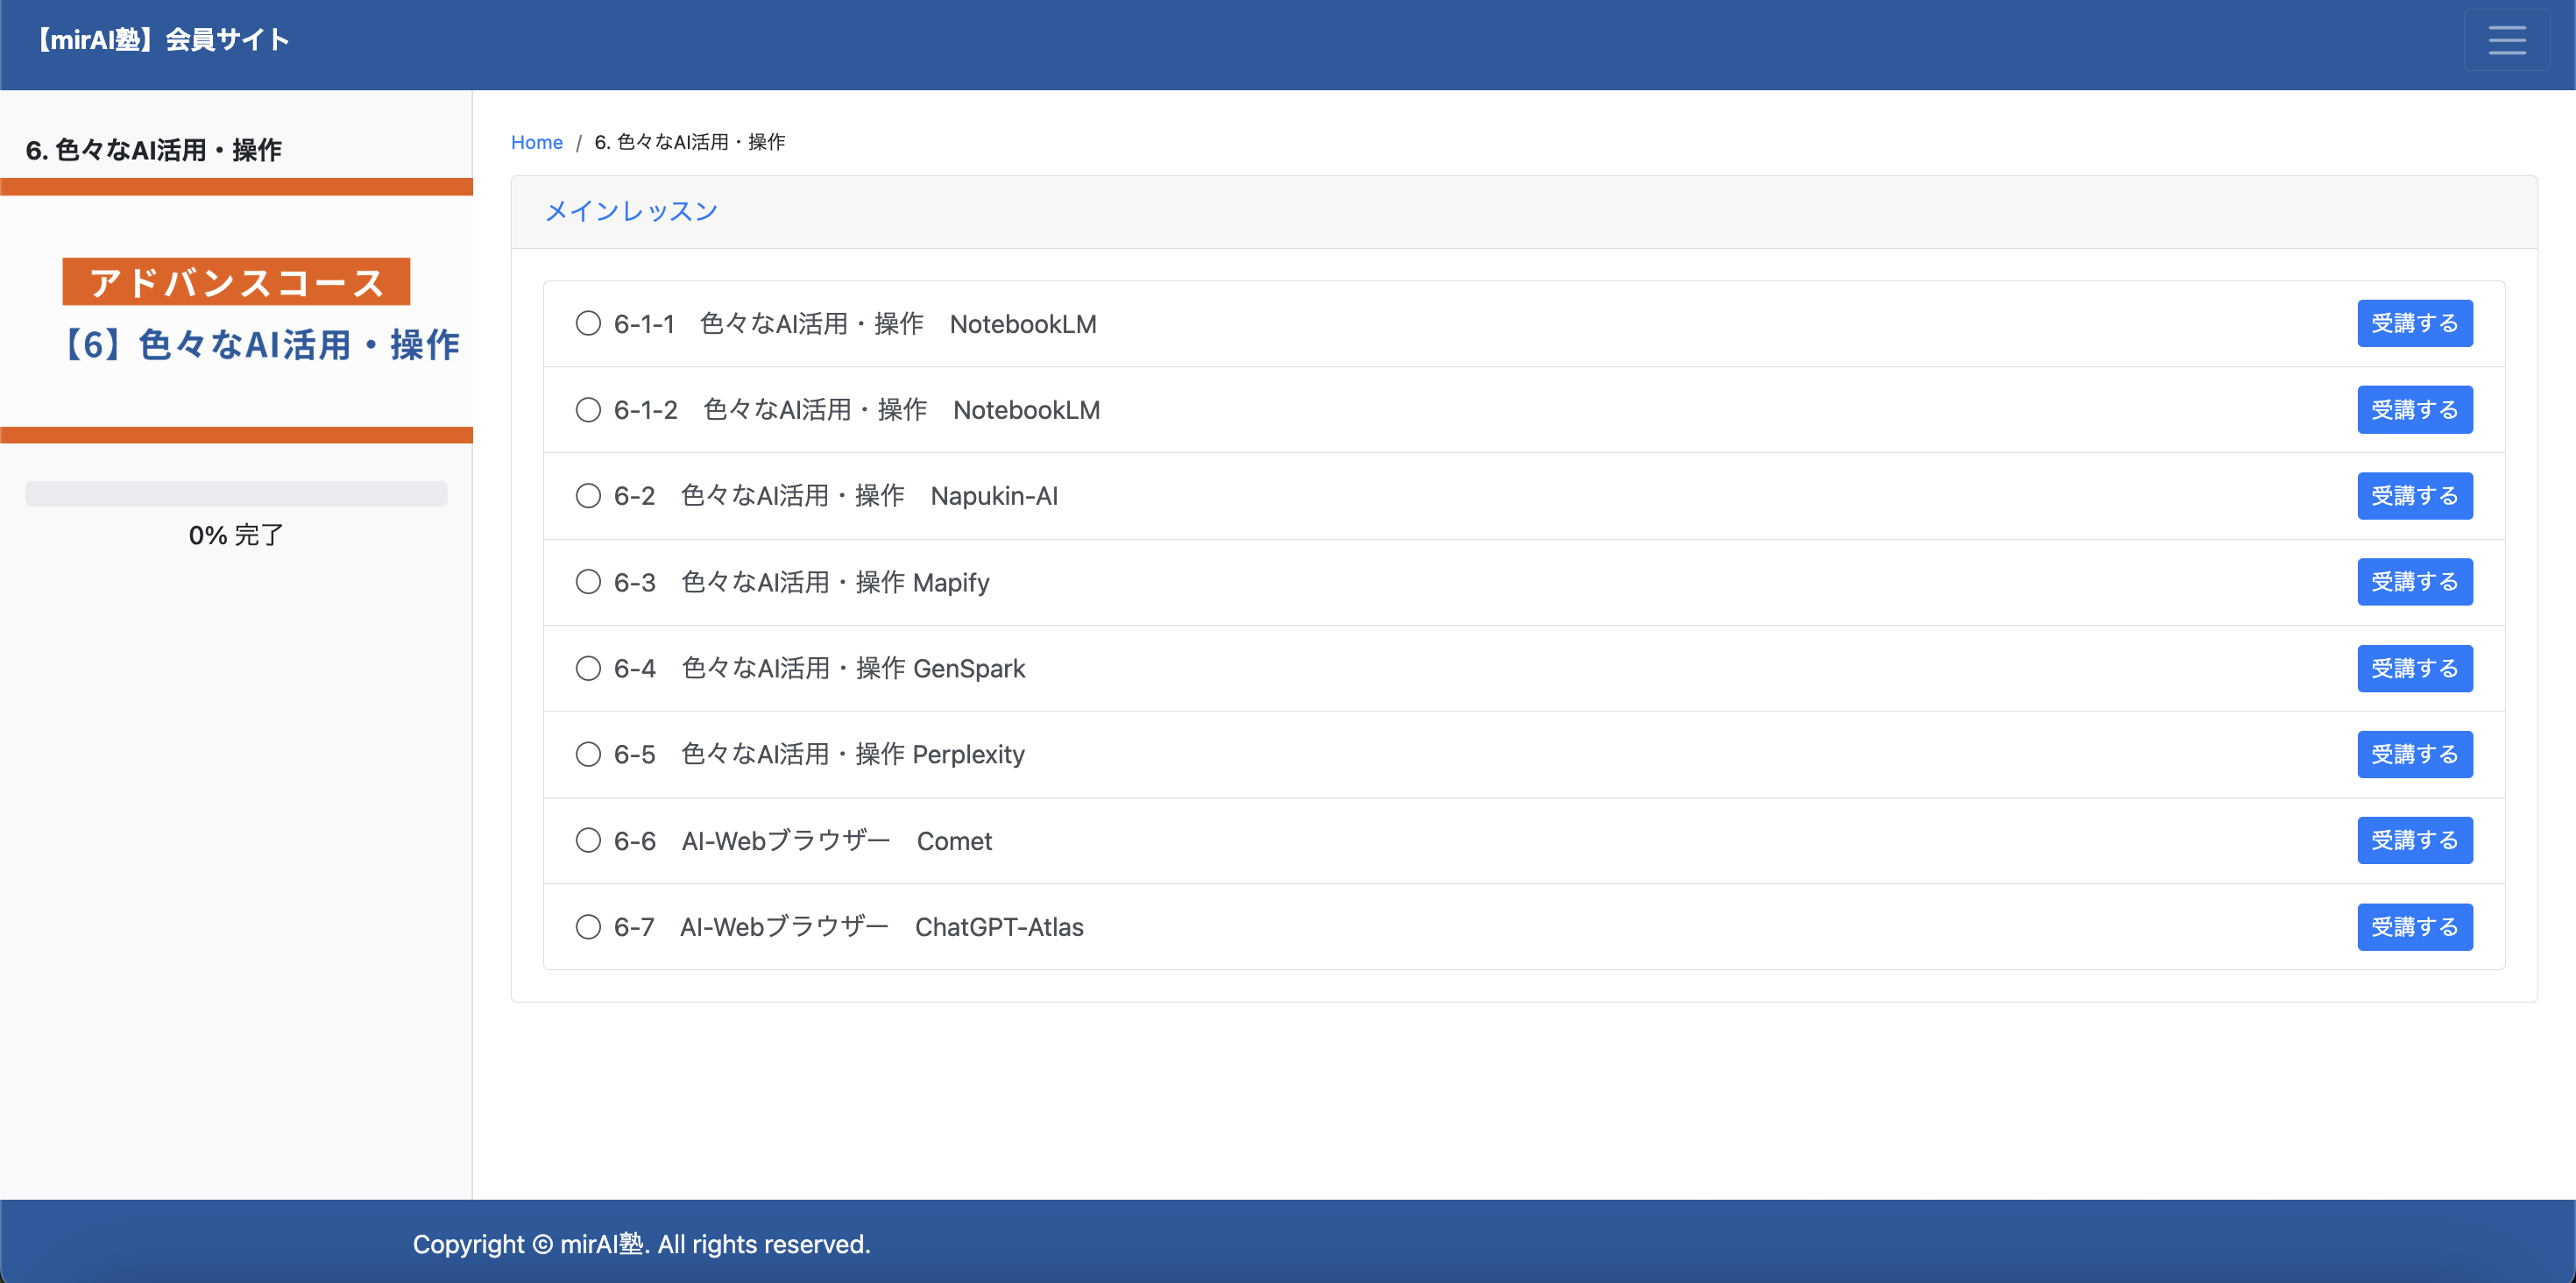Enroll in 6-4 GenSpark lesson
2576x1283 pixels.
click(x=2414, y=668)
